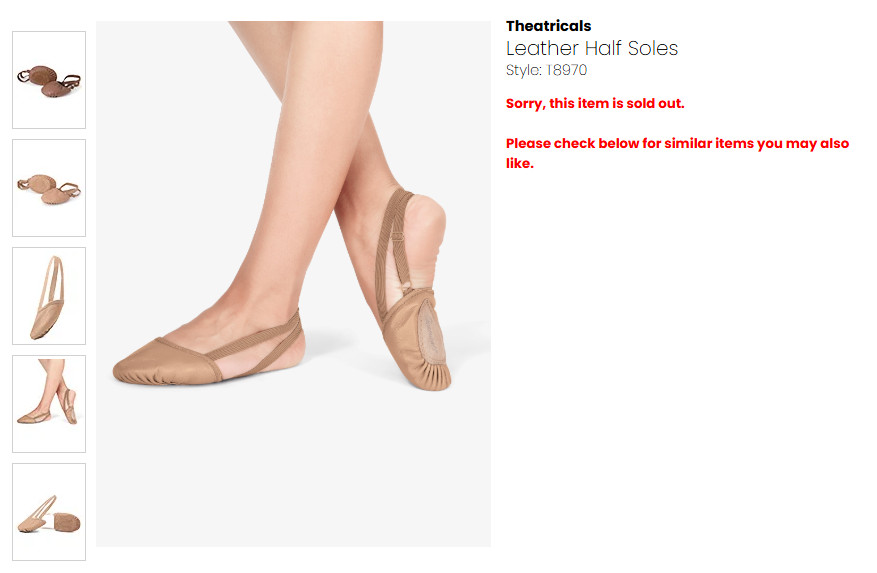The image size is (877, 573).
Task: Select the dark brown half soles thumbnail
Action: pos(49,80)
